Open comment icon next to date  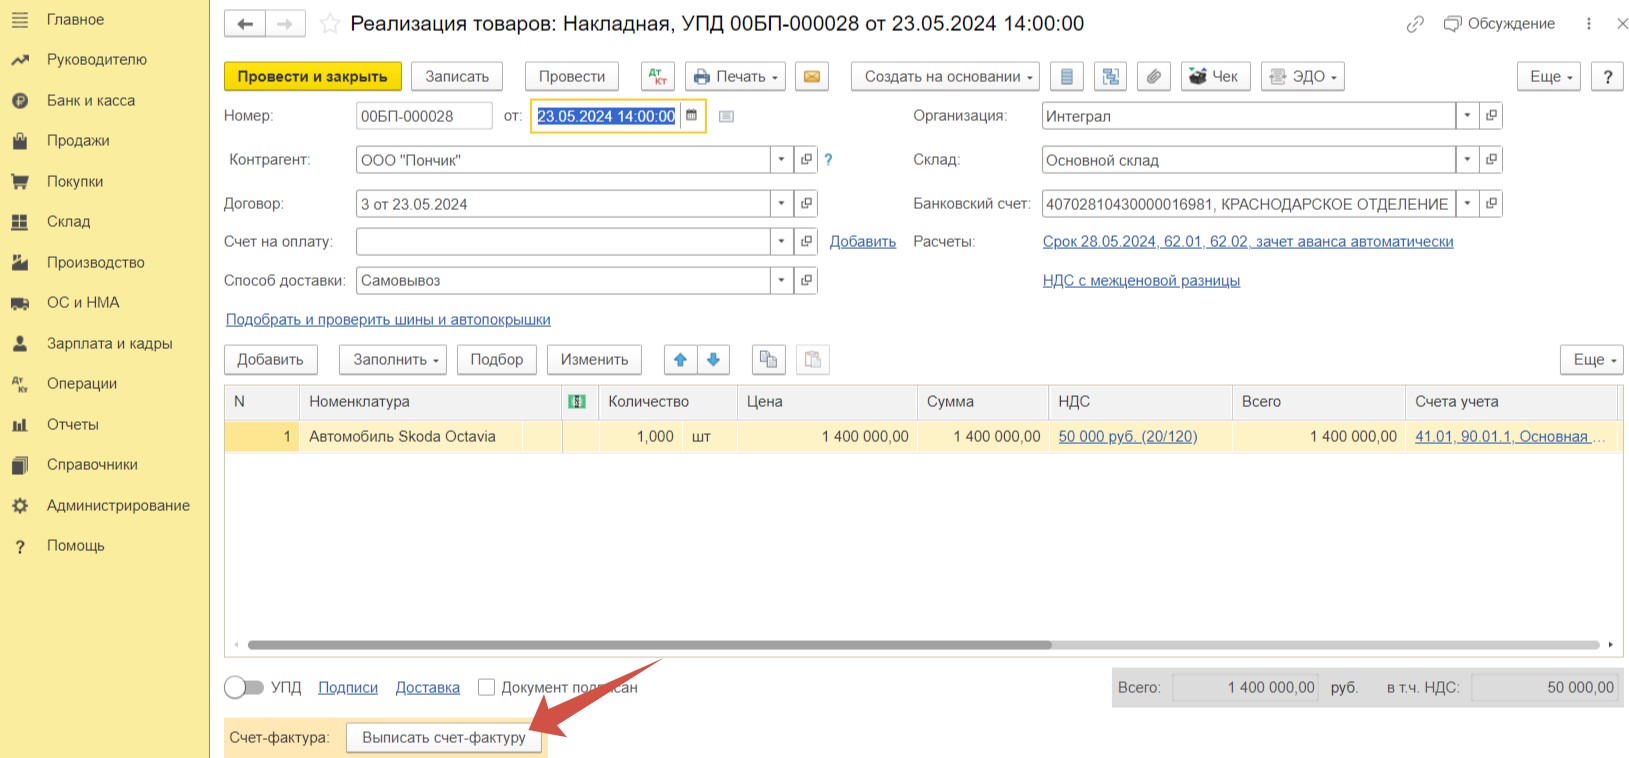(x=727, y=117)
